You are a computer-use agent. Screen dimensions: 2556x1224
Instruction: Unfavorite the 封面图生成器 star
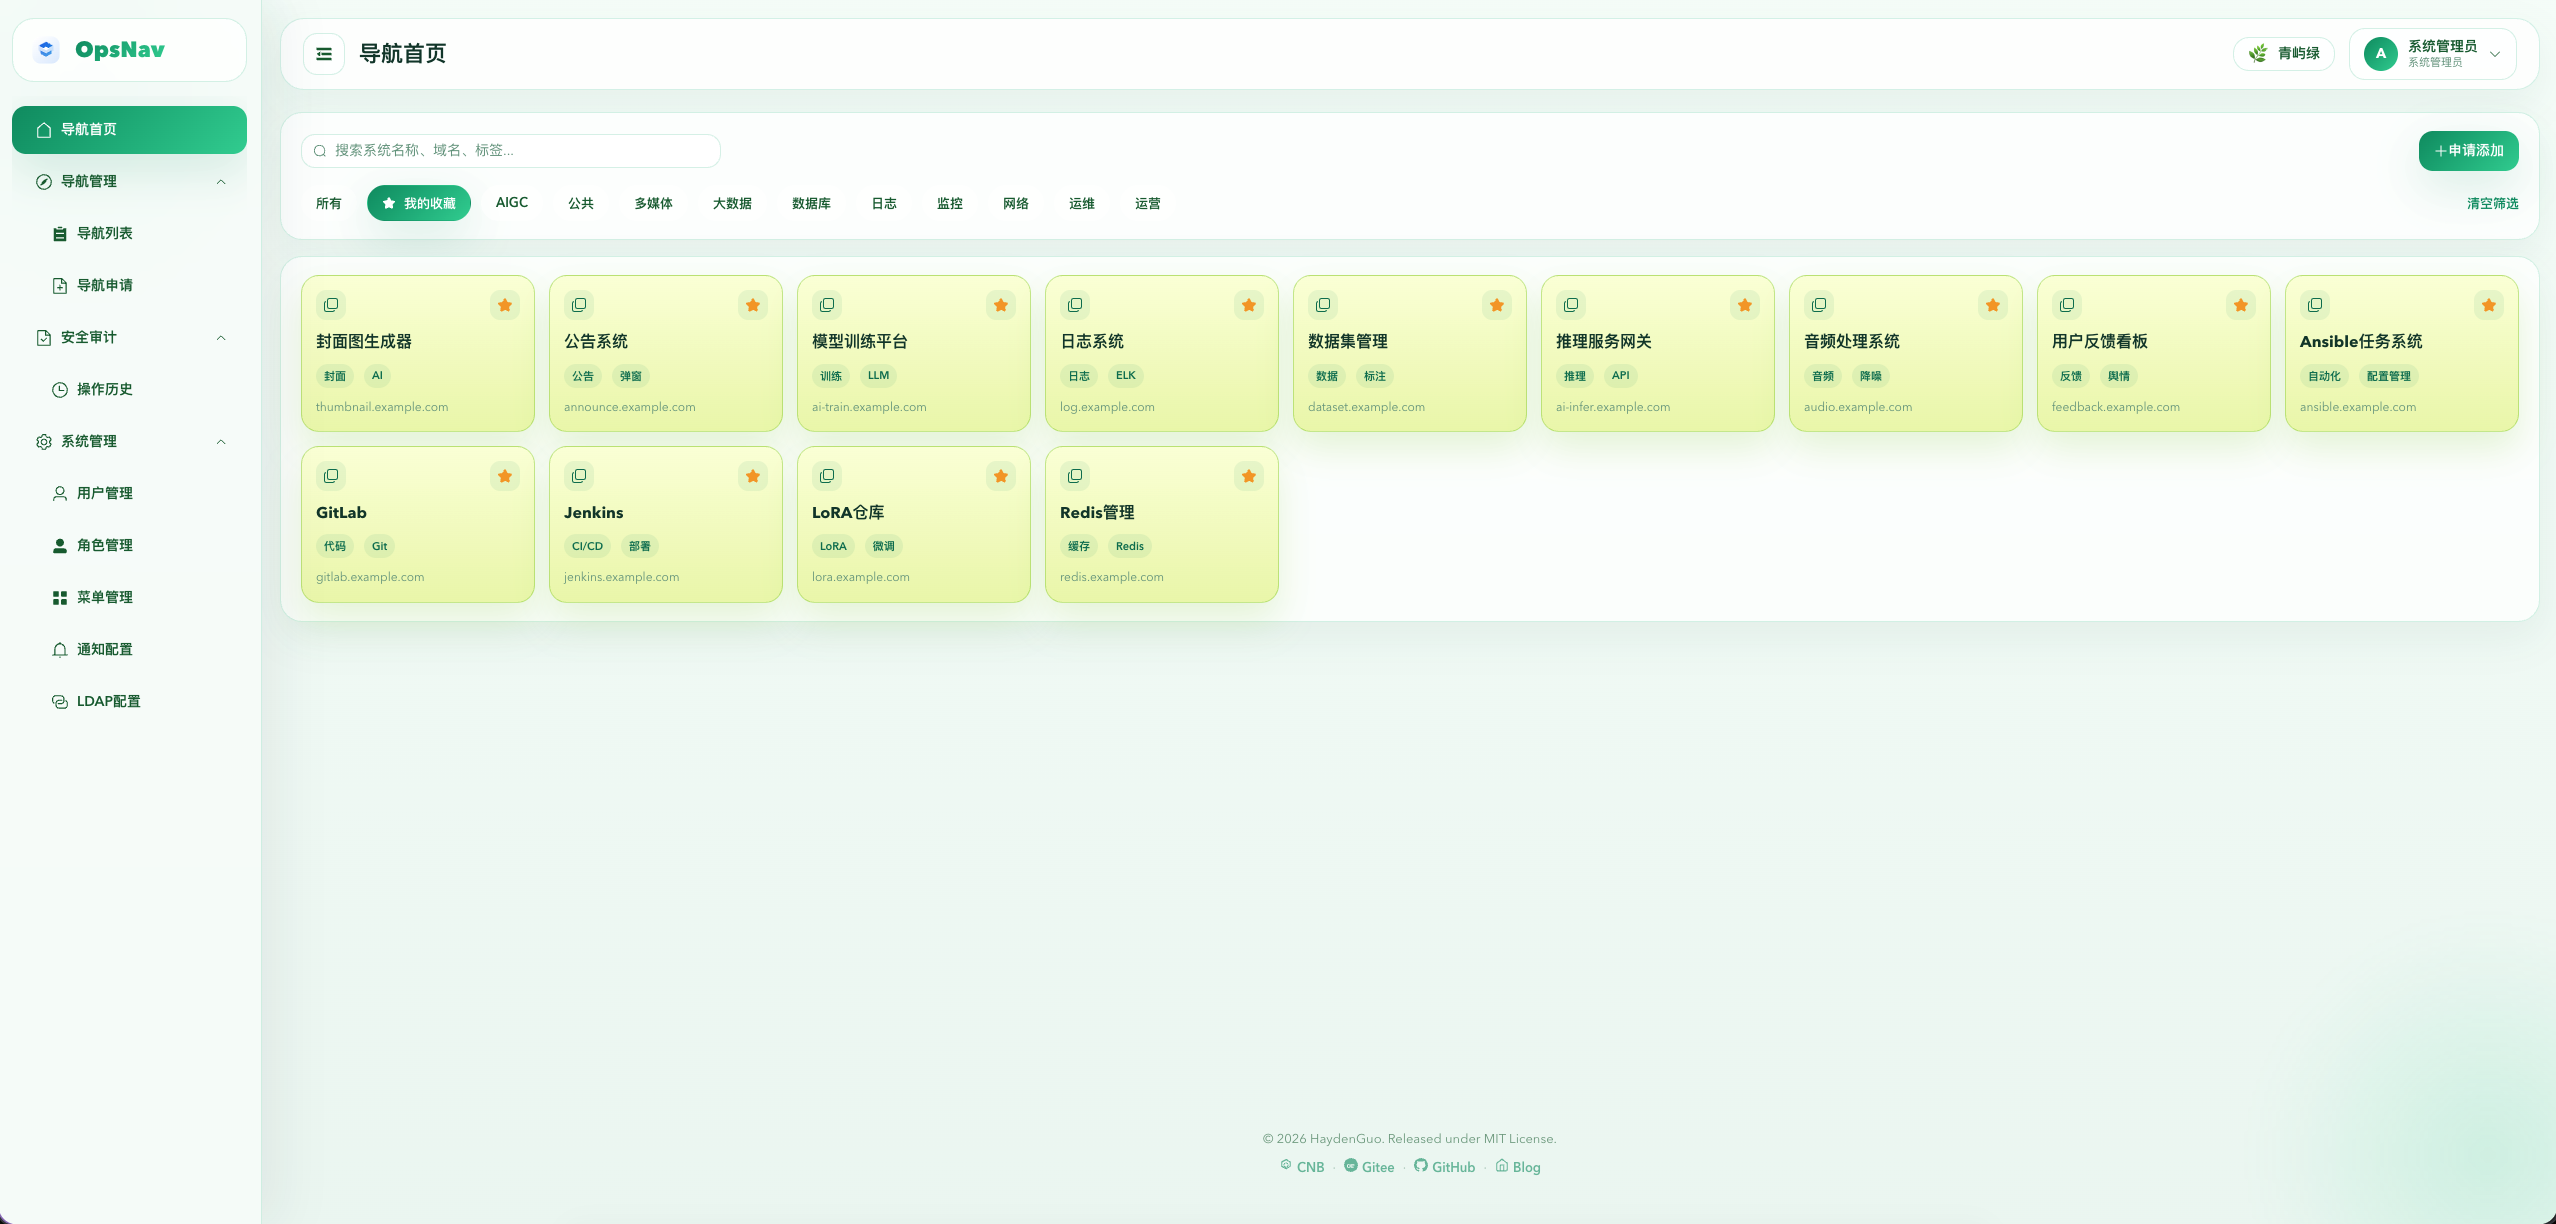click(x=505, y=305)
